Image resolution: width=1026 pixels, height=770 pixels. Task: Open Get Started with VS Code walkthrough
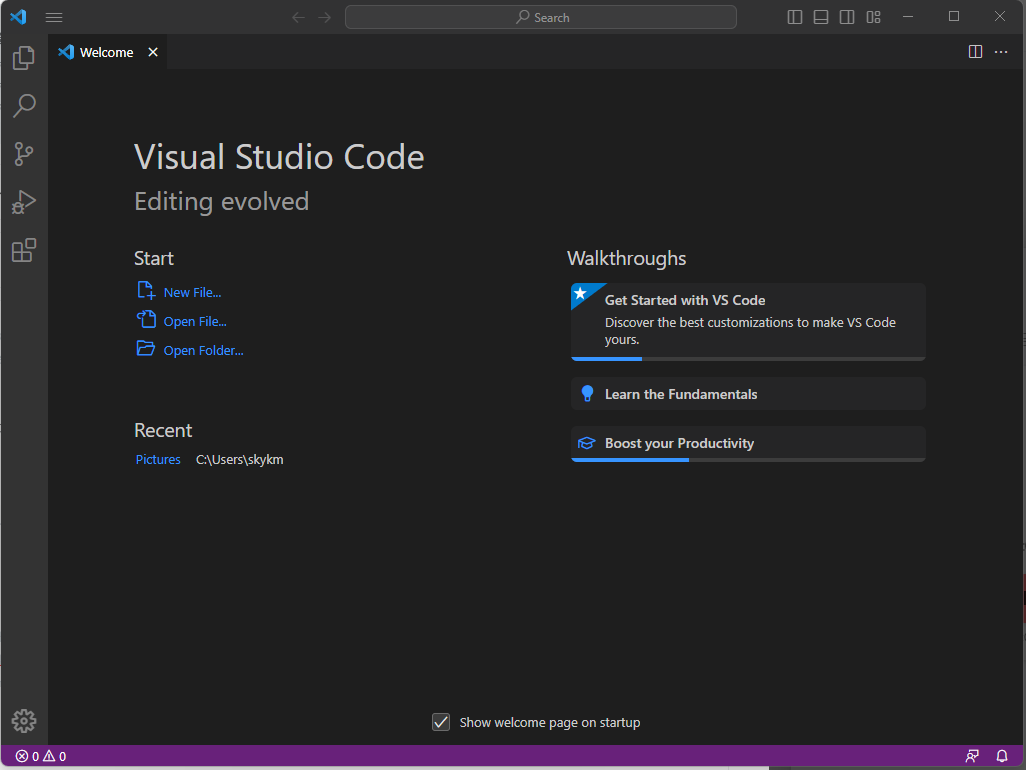(748, 321)
